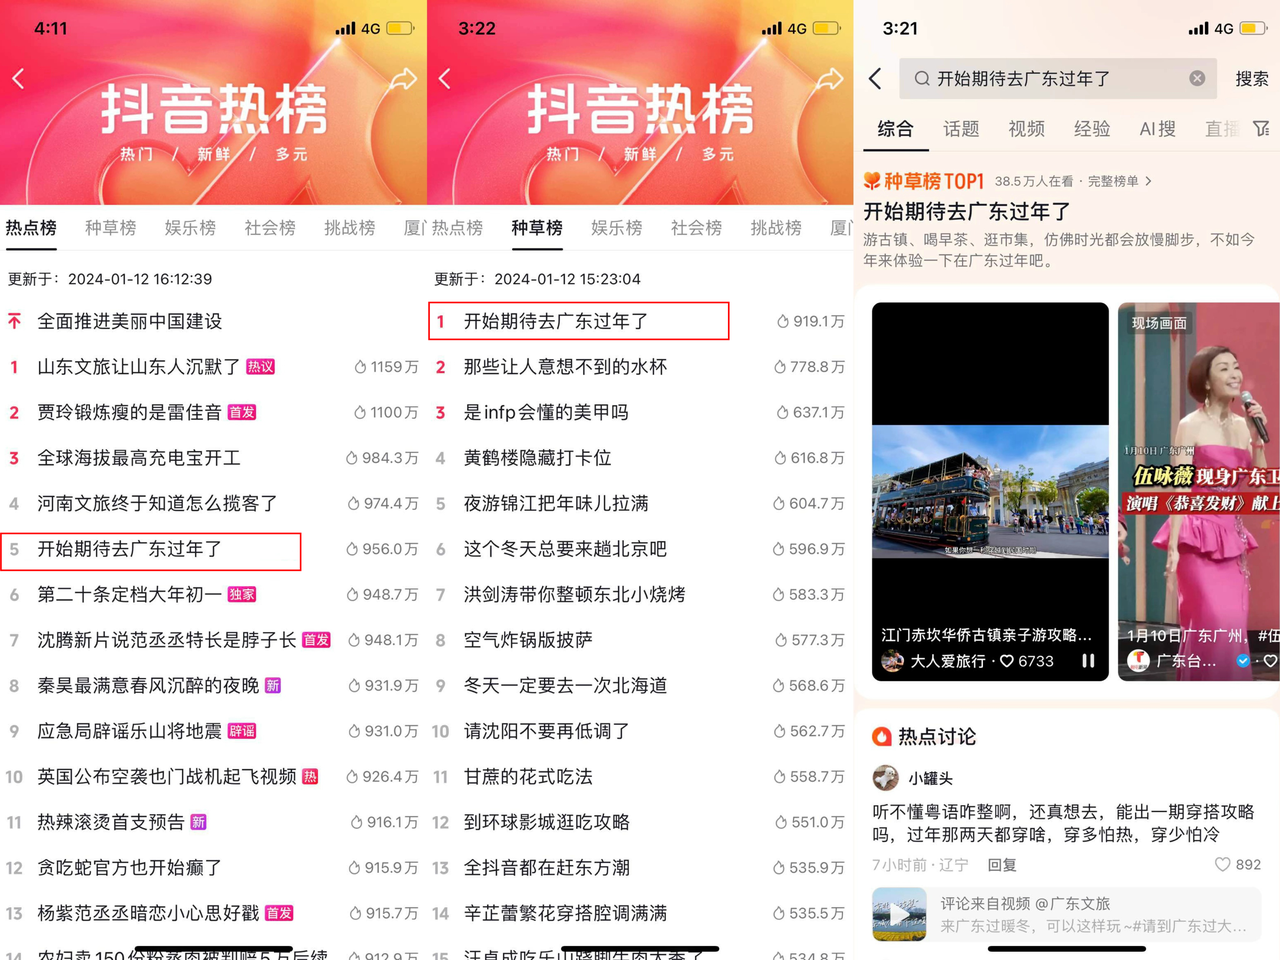The image size is (1280, 960).
Task: Go back from the search results screen
Action: point(875,78)
